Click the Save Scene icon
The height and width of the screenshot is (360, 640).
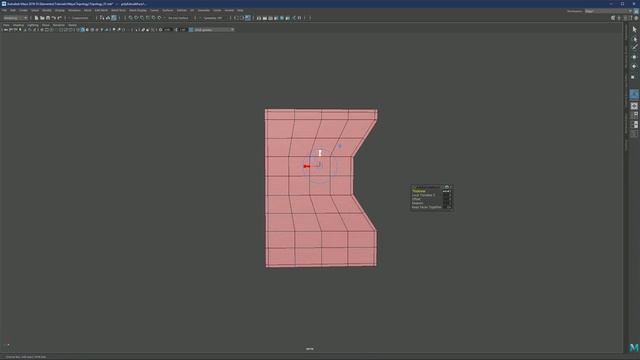click(48, 18)
